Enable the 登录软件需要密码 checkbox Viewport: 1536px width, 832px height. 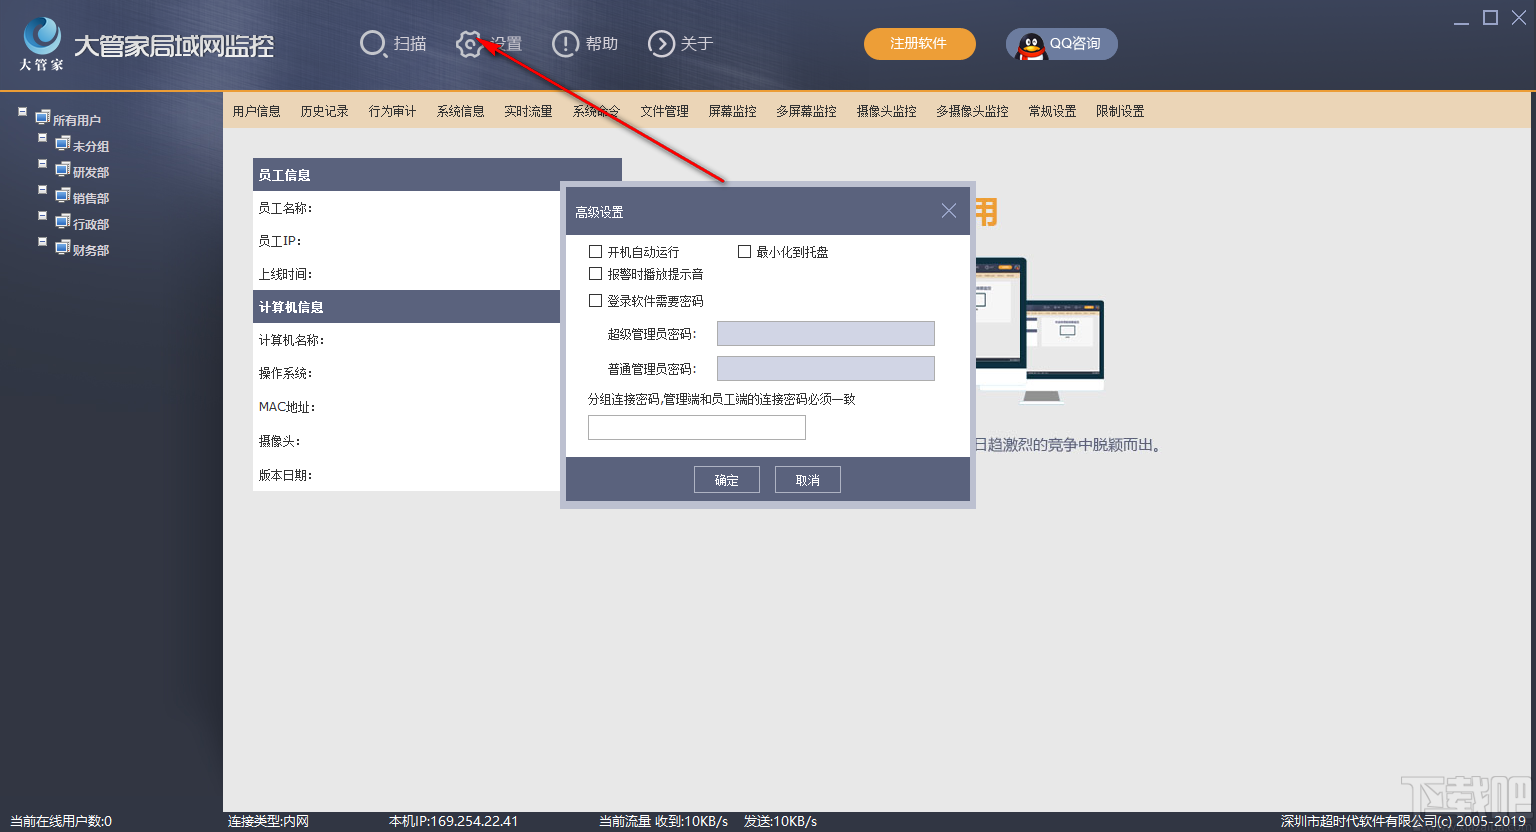pyautogui.click(x=596, y=300)
